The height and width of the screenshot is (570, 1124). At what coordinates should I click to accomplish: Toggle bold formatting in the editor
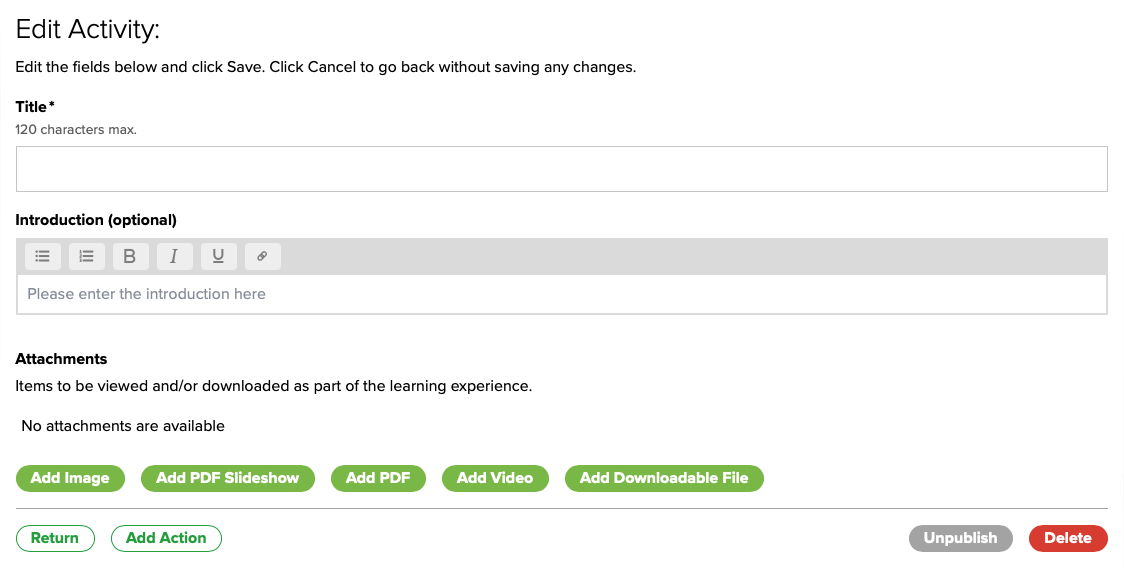tap(130, 257)
